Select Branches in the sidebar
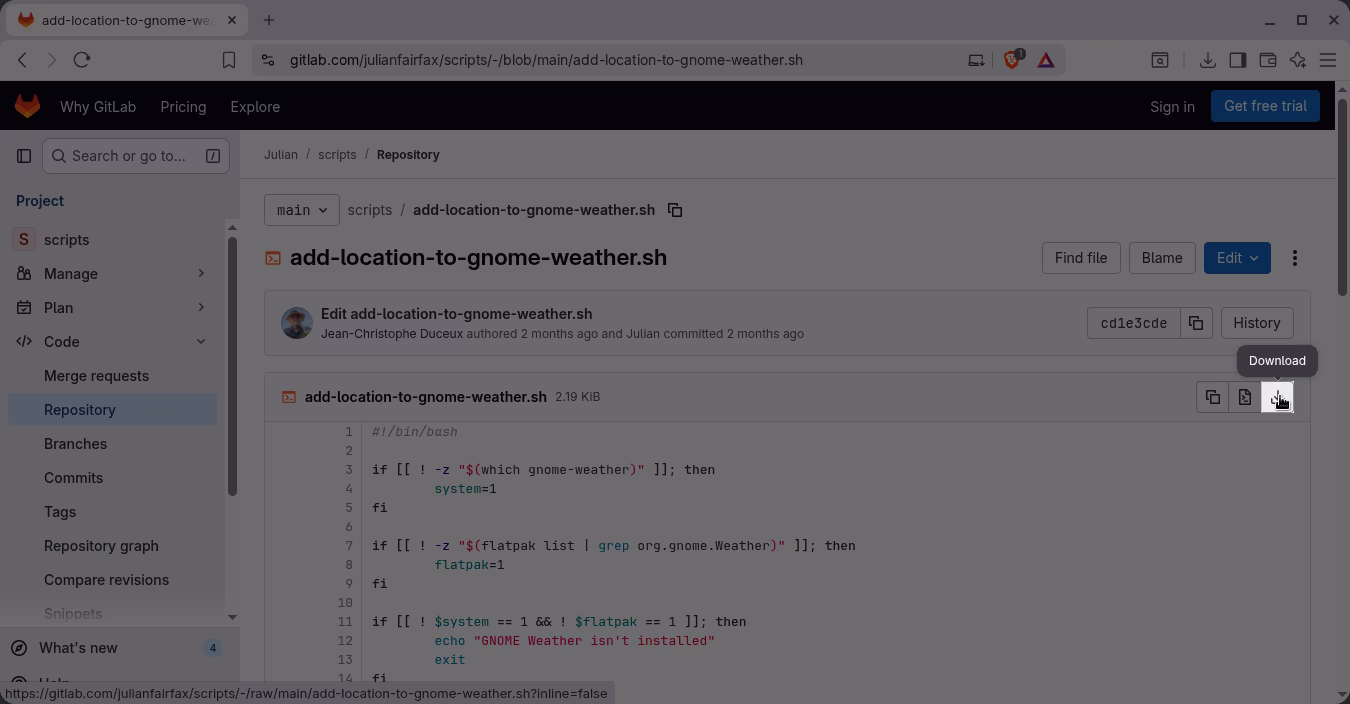This screenshot has height=704, width=1350. tap(75, 444)
